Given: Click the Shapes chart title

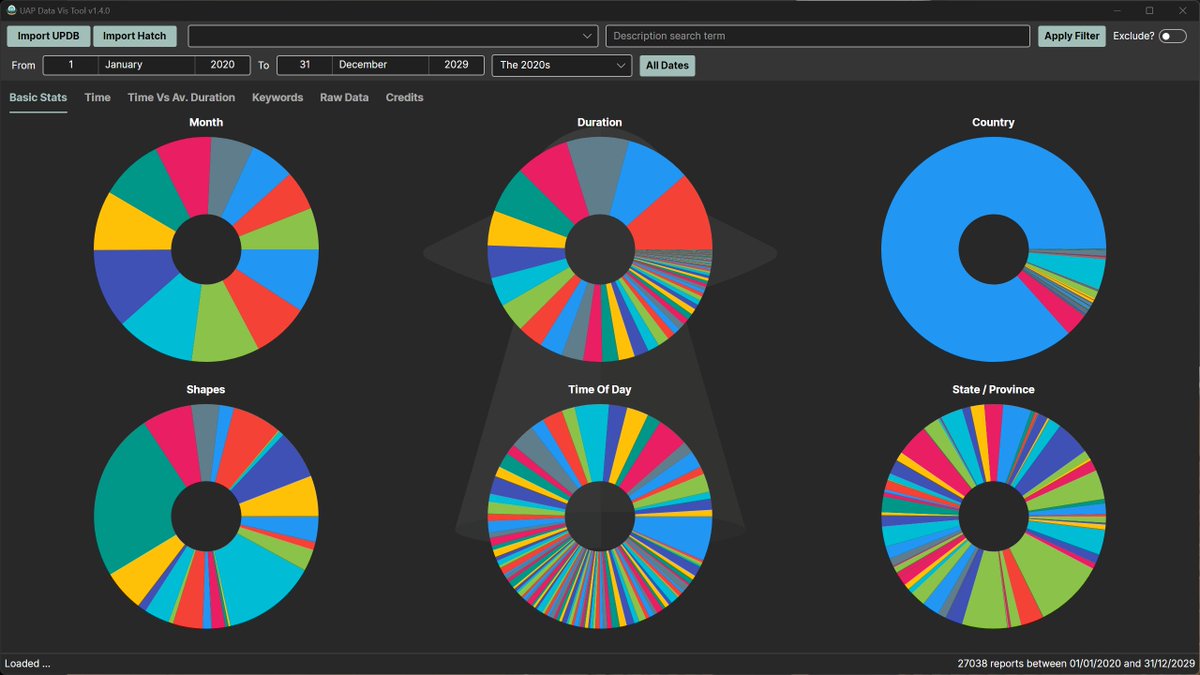Looking at the screenshot, I should coord(206,390).
